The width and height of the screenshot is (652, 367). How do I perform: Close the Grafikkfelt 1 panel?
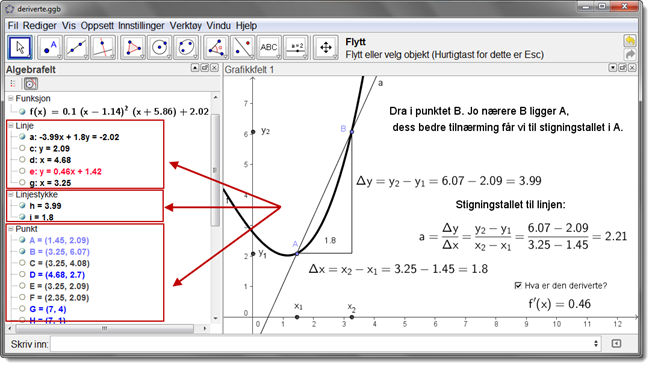tap(632, 68)
